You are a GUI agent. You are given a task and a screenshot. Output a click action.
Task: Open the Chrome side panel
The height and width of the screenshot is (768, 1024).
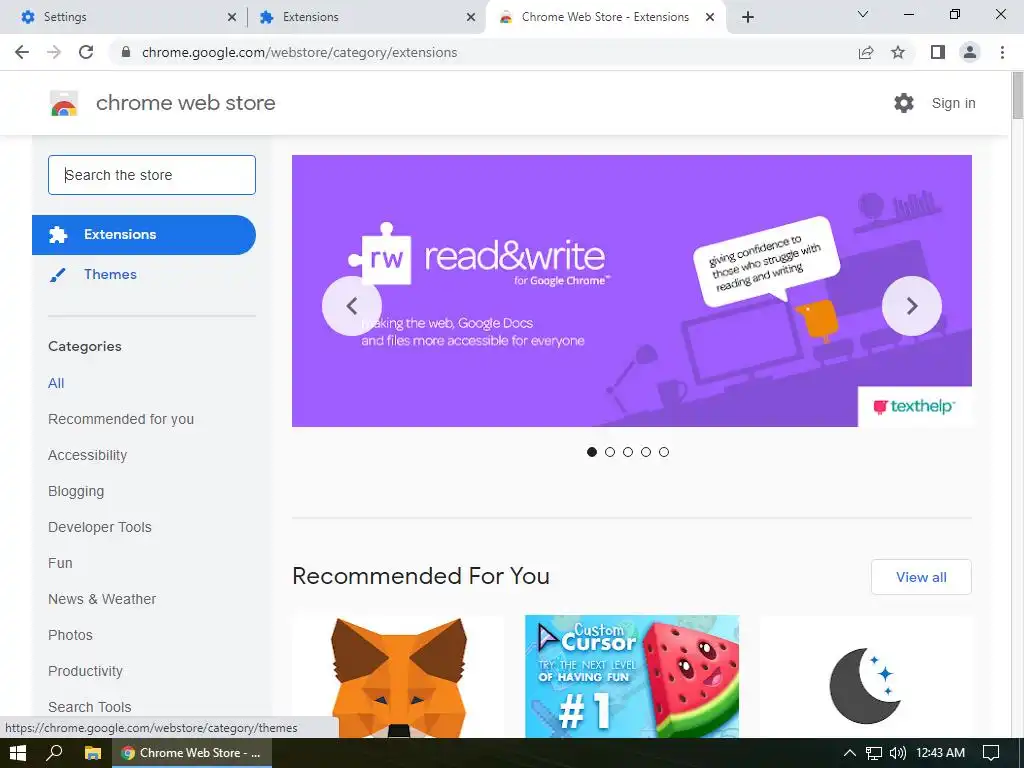[x=938, y=52]
